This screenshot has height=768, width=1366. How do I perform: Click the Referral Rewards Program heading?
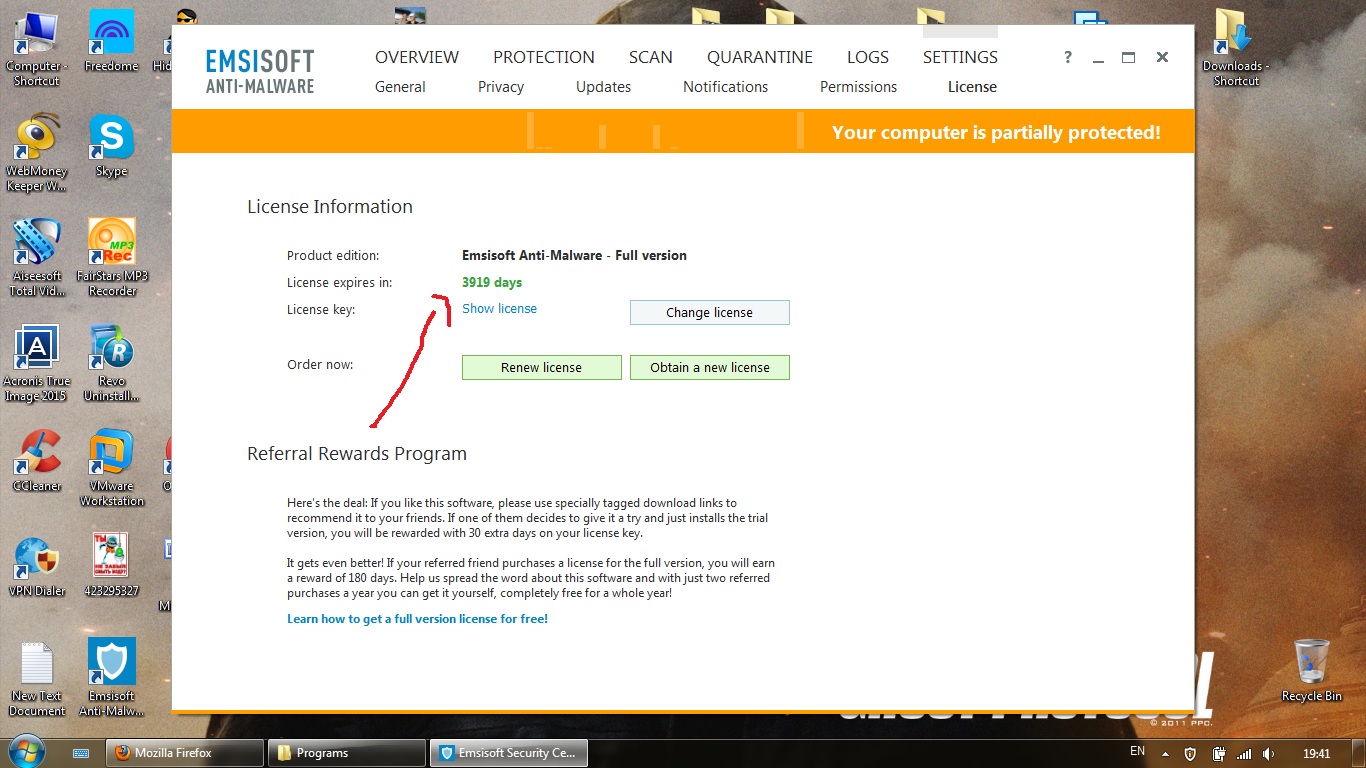point(357,454)
